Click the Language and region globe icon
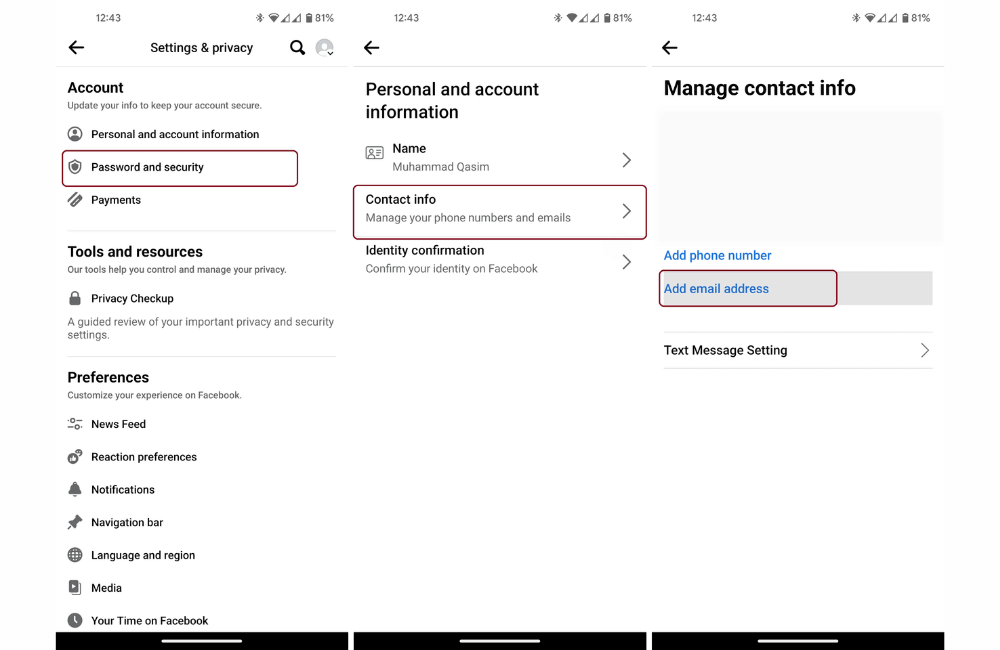 (x=75, y=555)
